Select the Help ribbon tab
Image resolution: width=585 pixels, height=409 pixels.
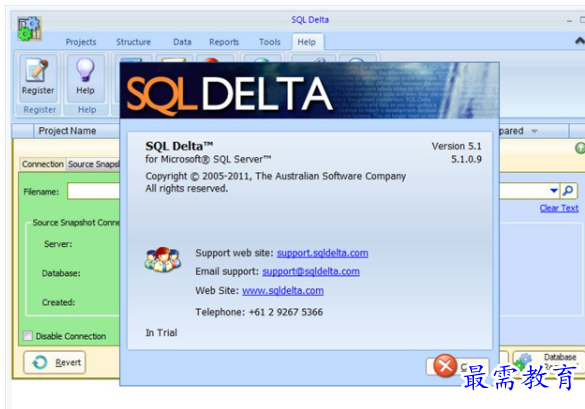click(307, 42)
